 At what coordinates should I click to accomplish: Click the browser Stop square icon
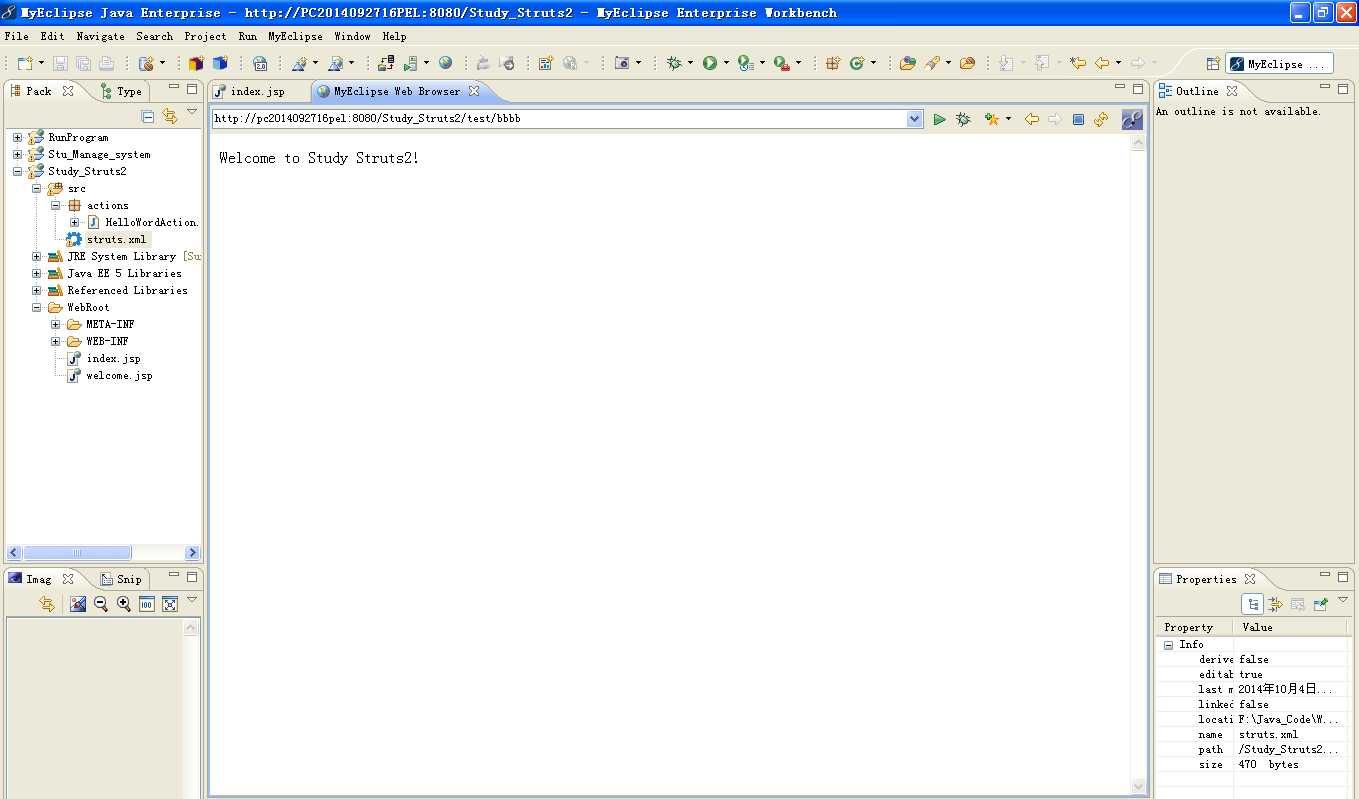1078,119
